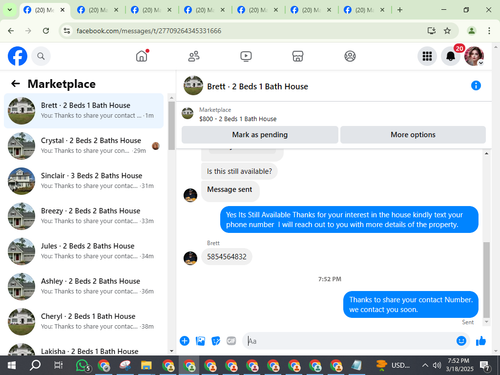
Task: Choose a sticker using the sticker icon
Action: [216, 341]
